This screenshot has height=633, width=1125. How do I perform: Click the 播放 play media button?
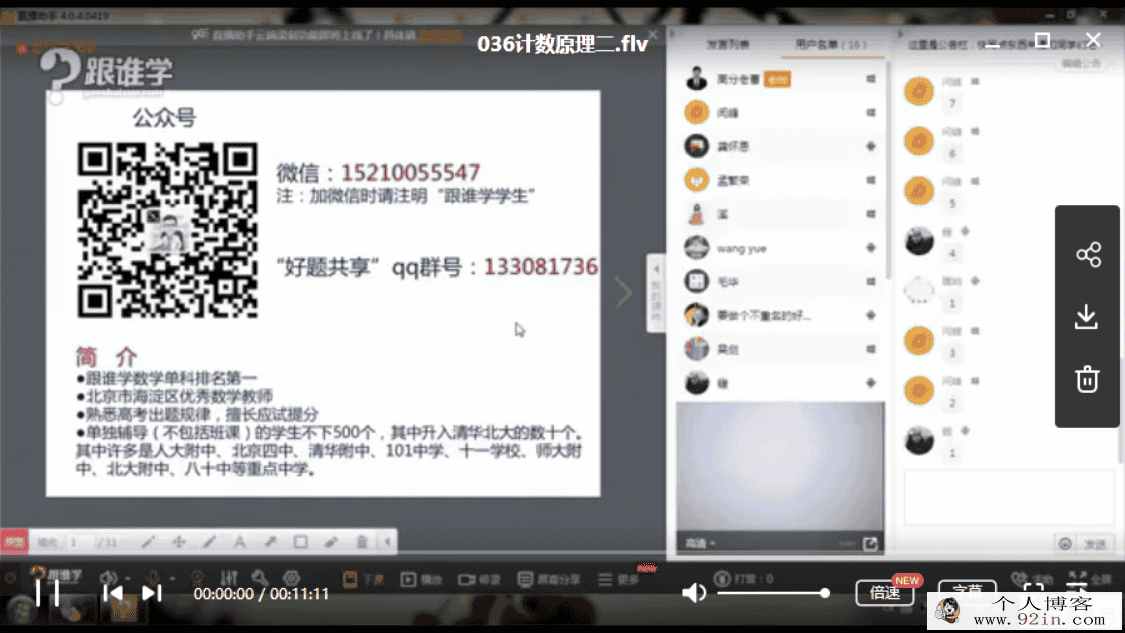click(421, 579)
